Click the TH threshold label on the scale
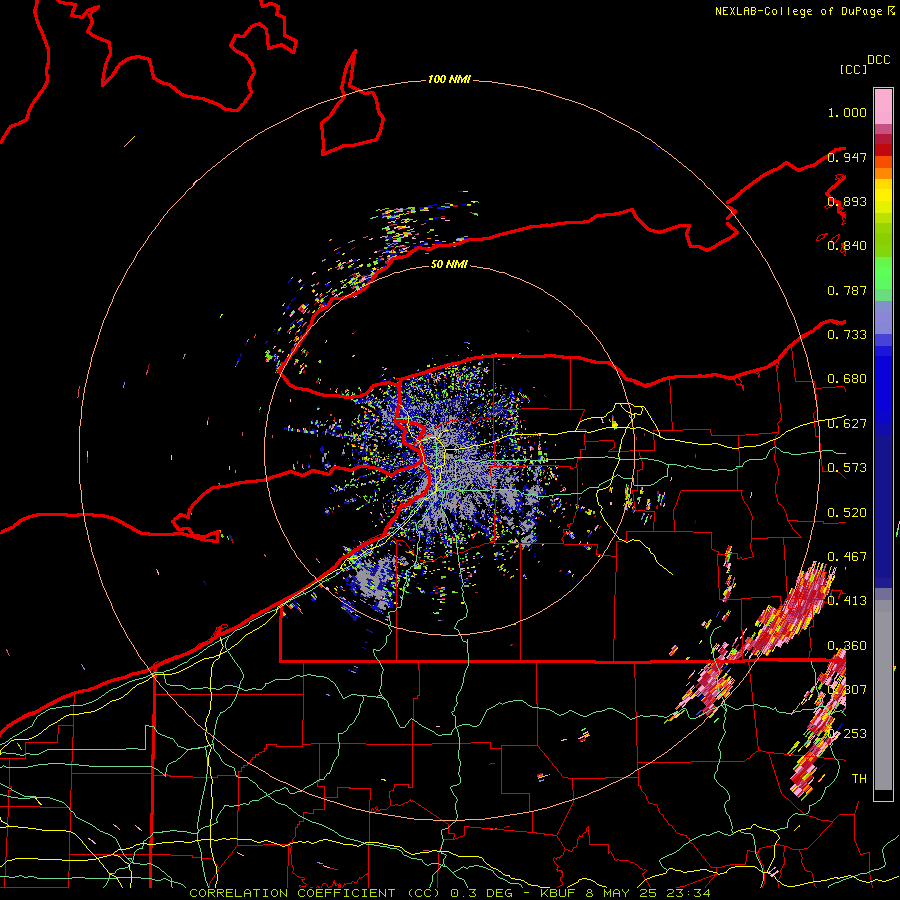 click(x=859, y=779)
